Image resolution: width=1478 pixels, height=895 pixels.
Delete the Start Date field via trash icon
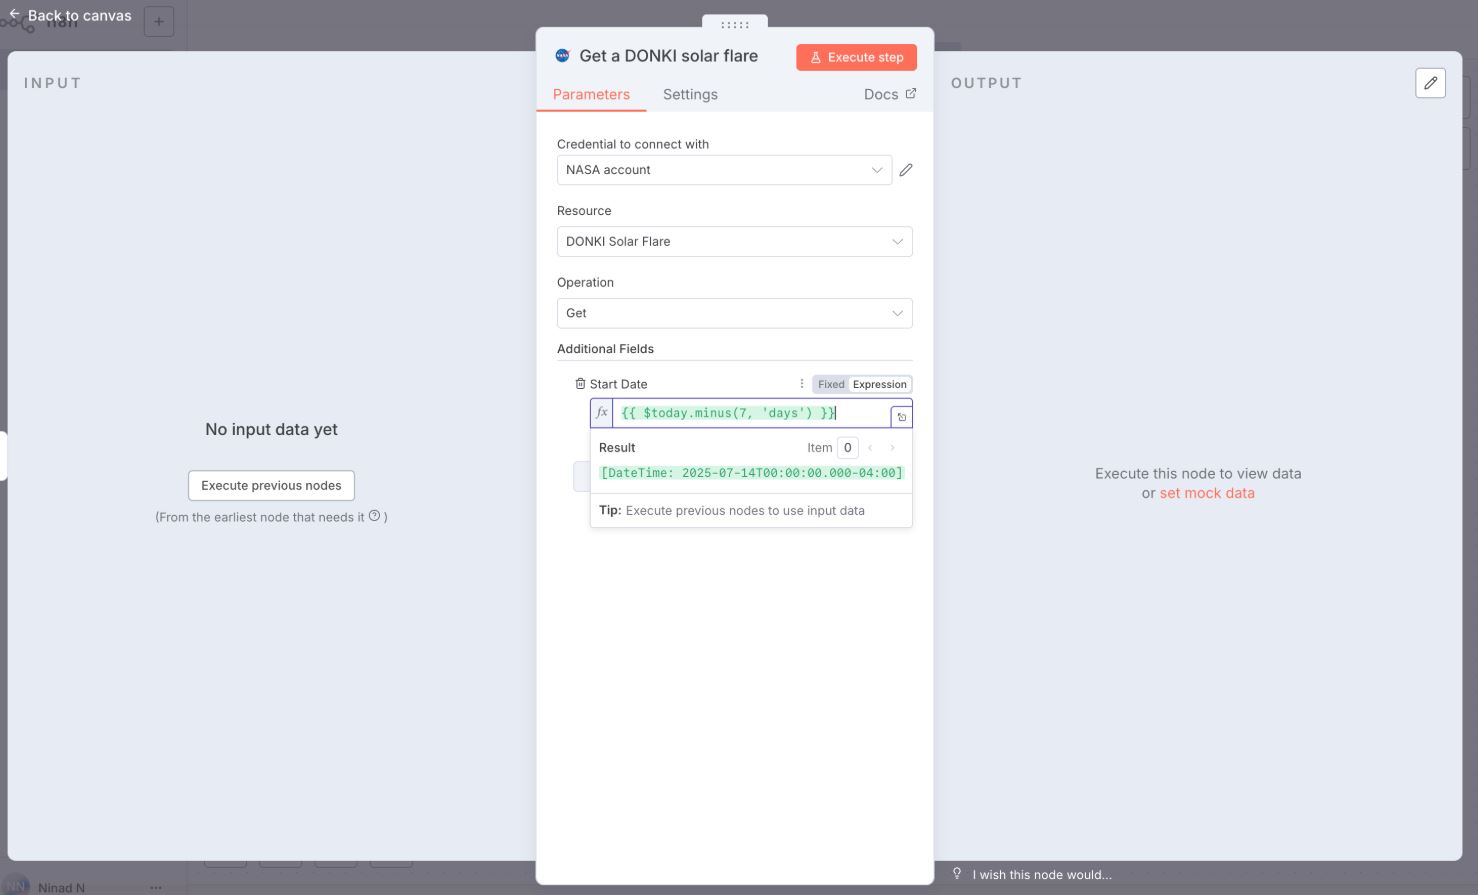tap(580, 384)
